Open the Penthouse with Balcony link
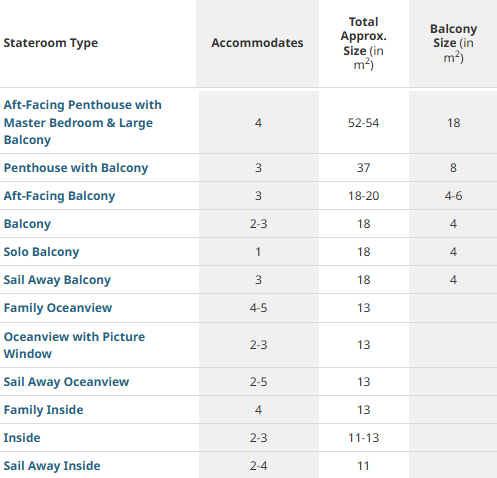 76,168
